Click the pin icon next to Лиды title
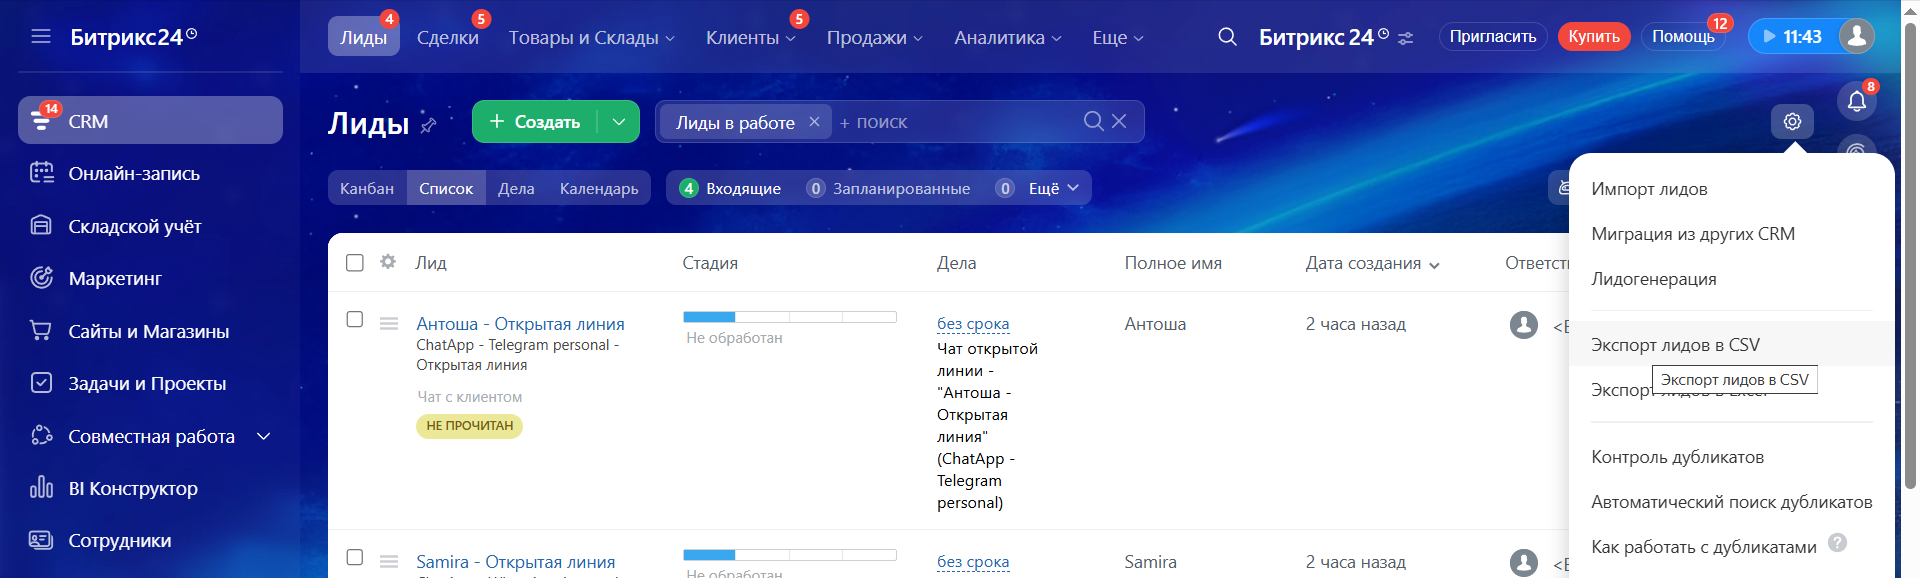Screen dimensions: 1920x578 429,125
